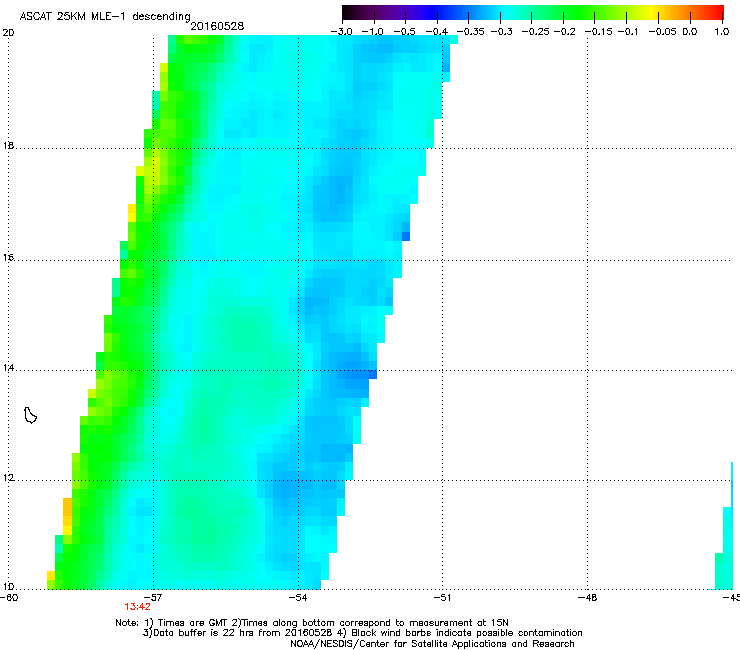Screen dimensions: 740x650
Task: Click the note 'Data buffer is 22 hrs'
Action: tap(193, 633)
